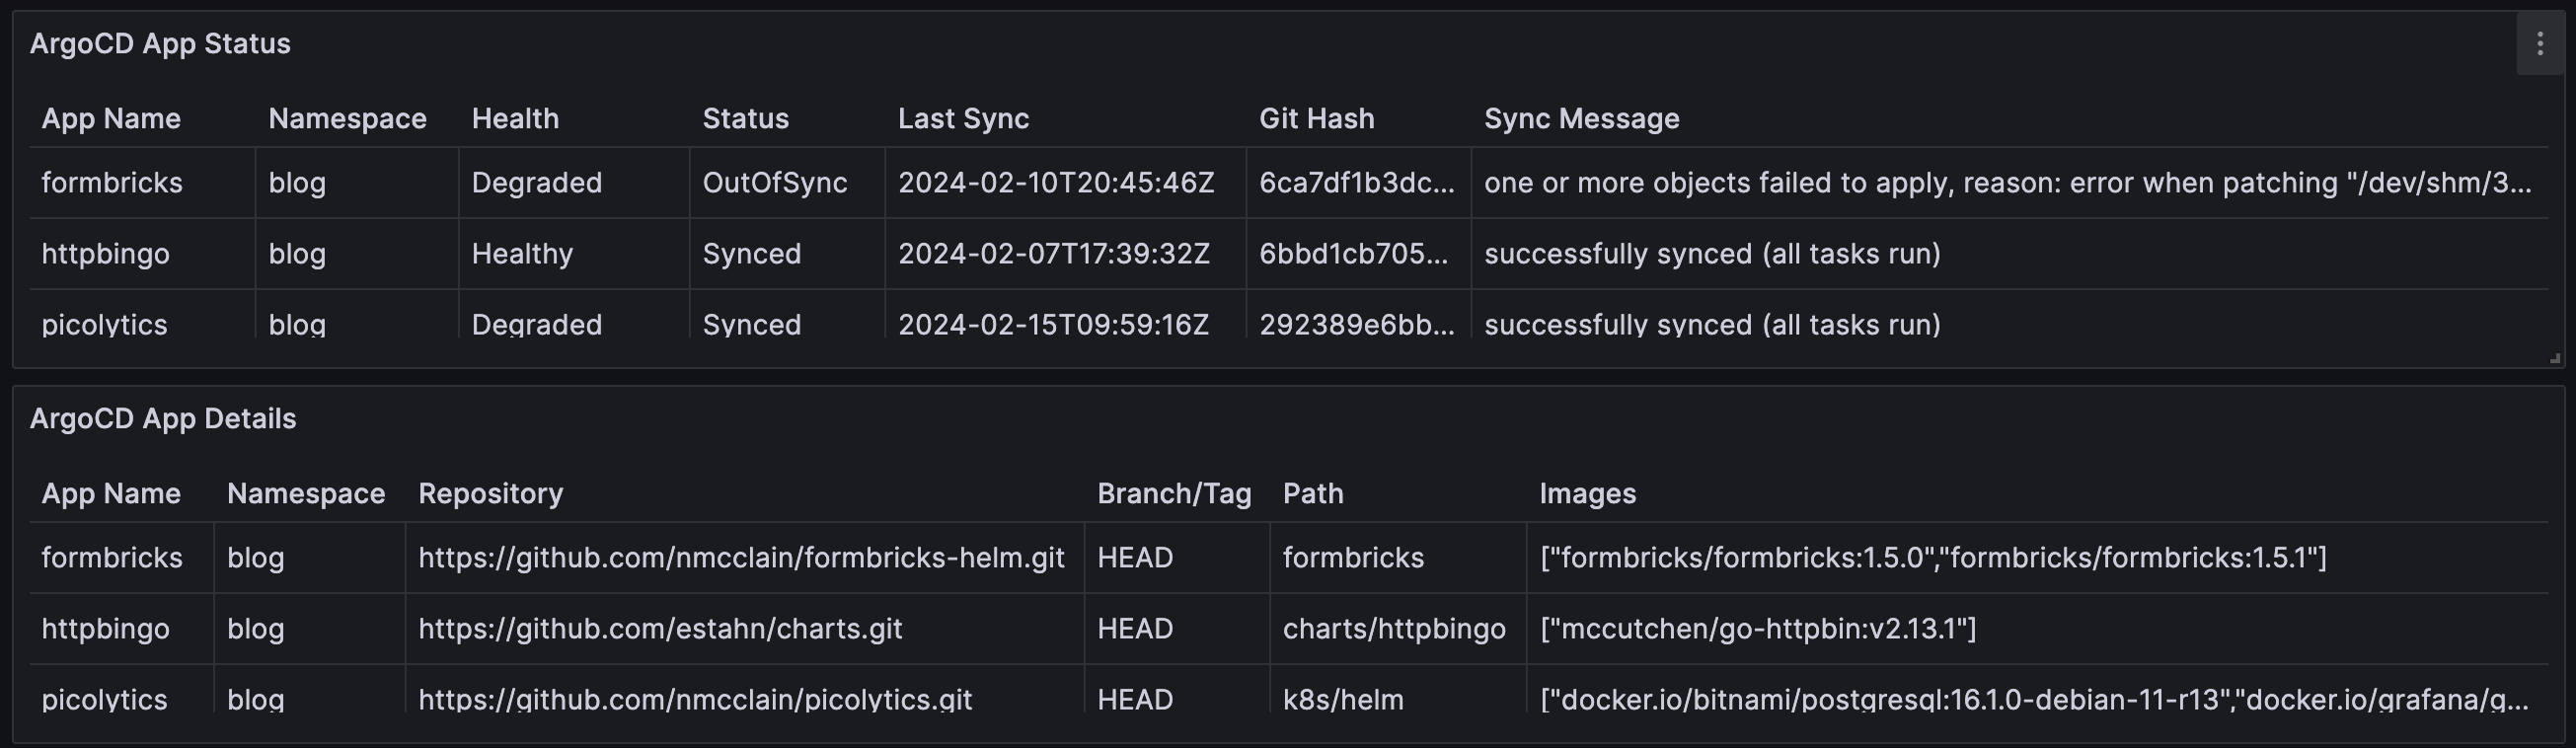Sort by the Repository column header
The width and height of the screenshot is (2576, 748).
click(490, 494)
